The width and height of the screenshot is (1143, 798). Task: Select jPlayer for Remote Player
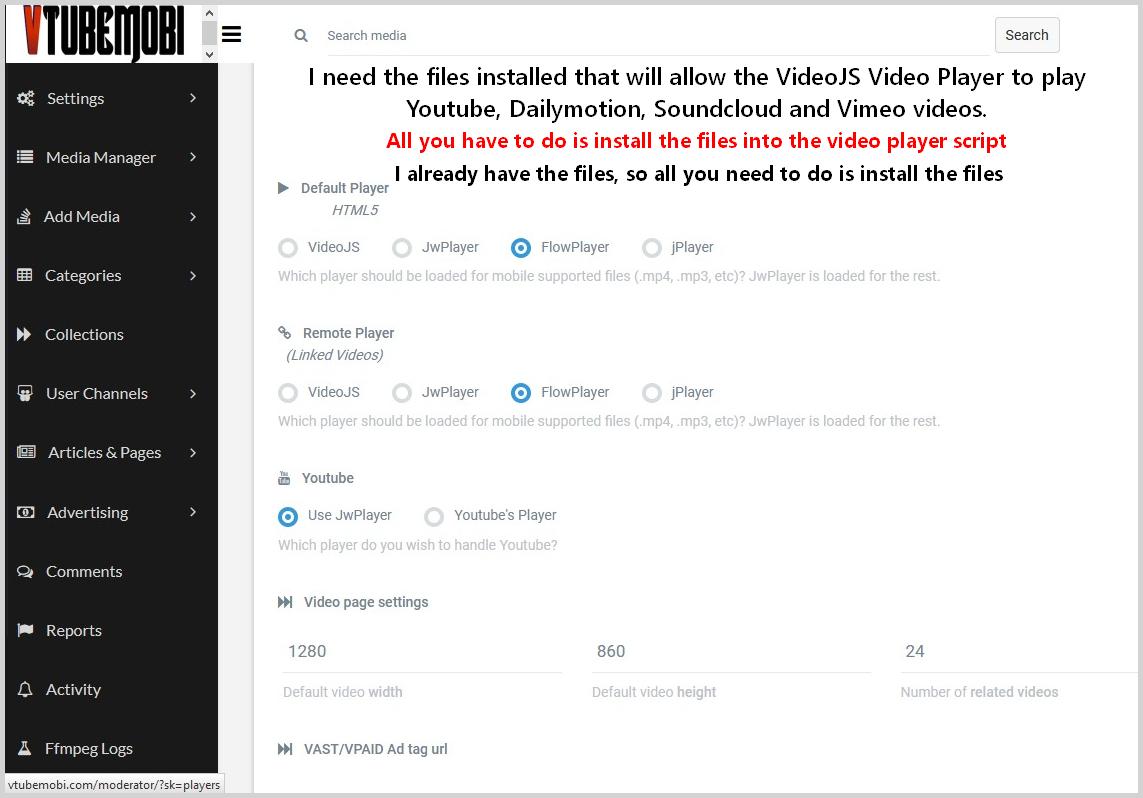click(652, 393)
